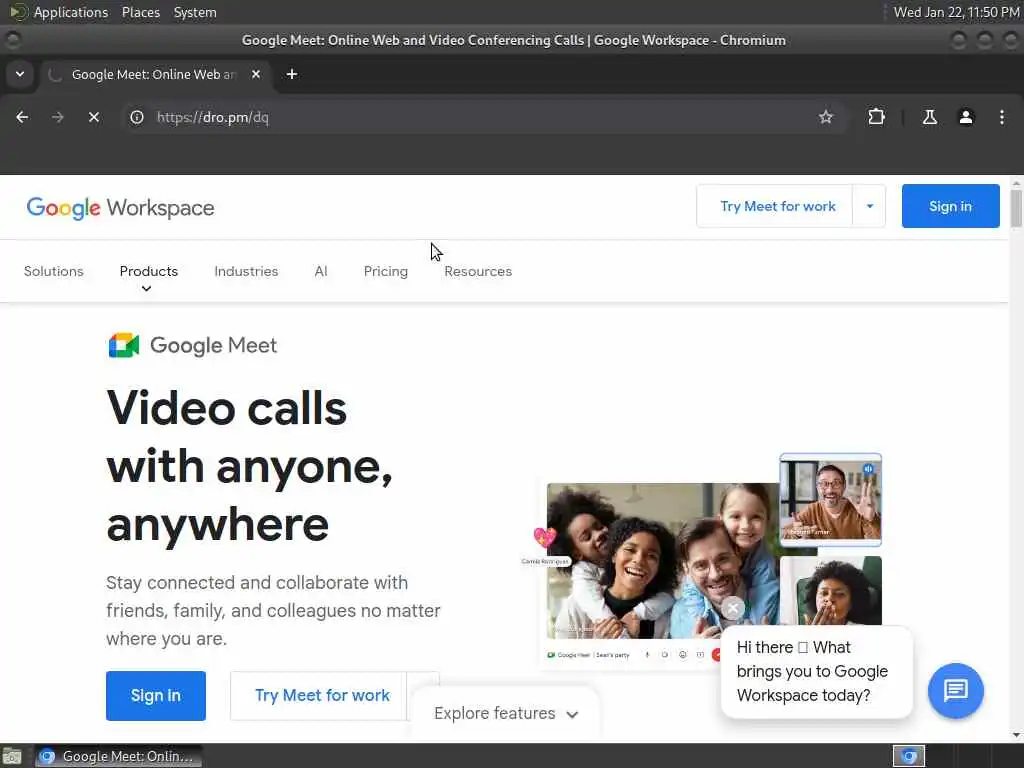Click the Applications menu logo icon

point(18,12)
